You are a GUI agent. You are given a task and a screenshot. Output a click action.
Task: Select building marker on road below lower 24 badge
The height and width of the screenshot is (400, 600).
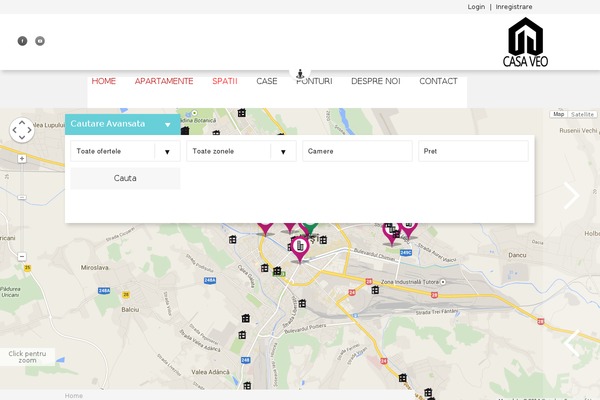coord(403,378)
